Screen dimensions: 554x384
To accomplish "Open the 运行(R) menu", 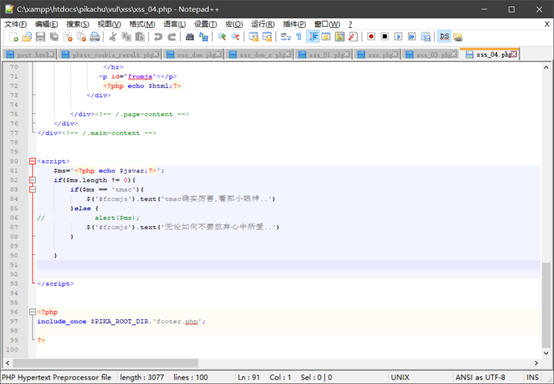I will point(263,24).
